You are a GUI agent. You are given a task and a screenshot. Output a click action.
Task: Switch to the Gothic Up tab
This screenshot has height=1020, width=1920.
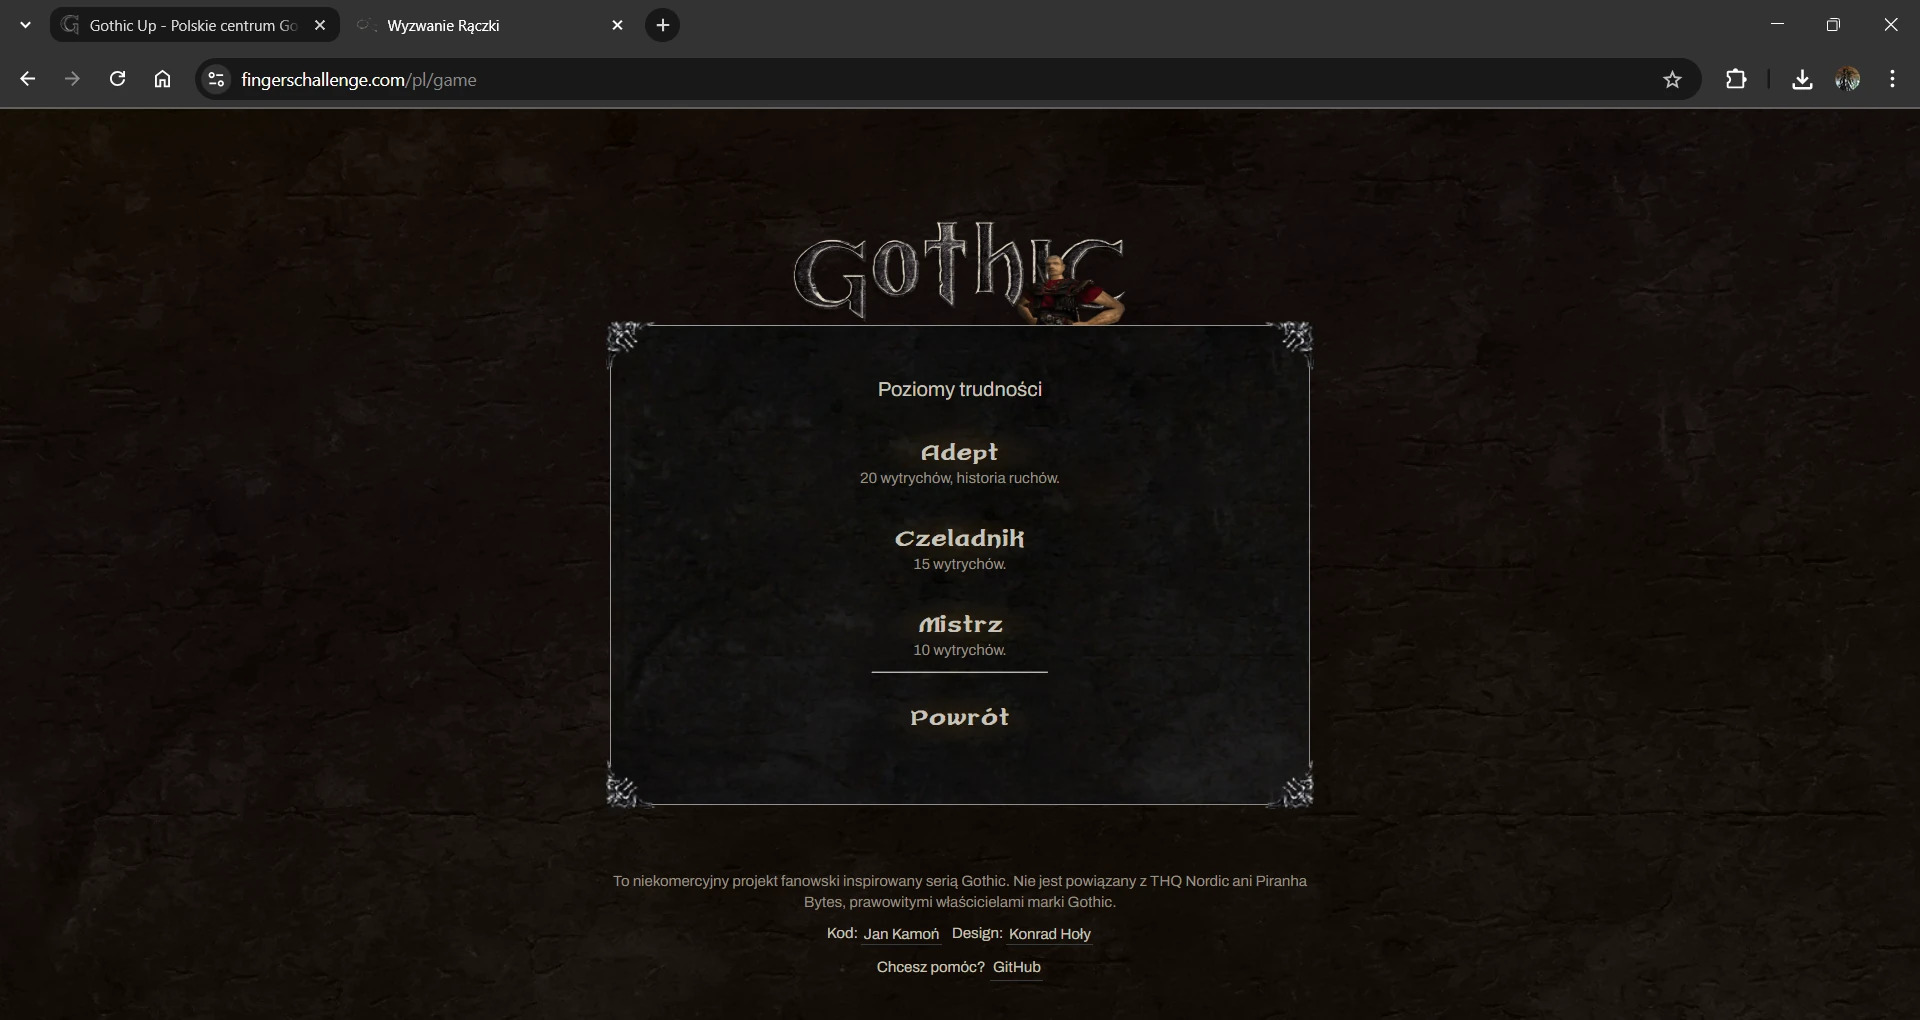pos(193,25)
